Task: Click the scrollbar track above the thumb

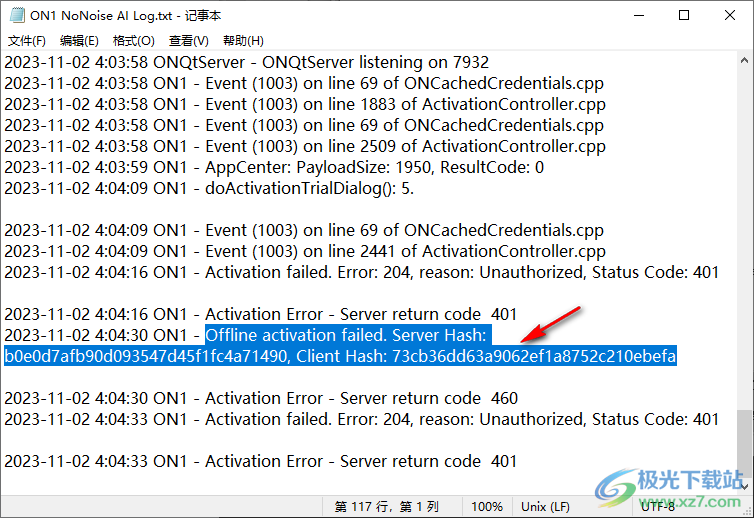Action: (x=744, y=230)
